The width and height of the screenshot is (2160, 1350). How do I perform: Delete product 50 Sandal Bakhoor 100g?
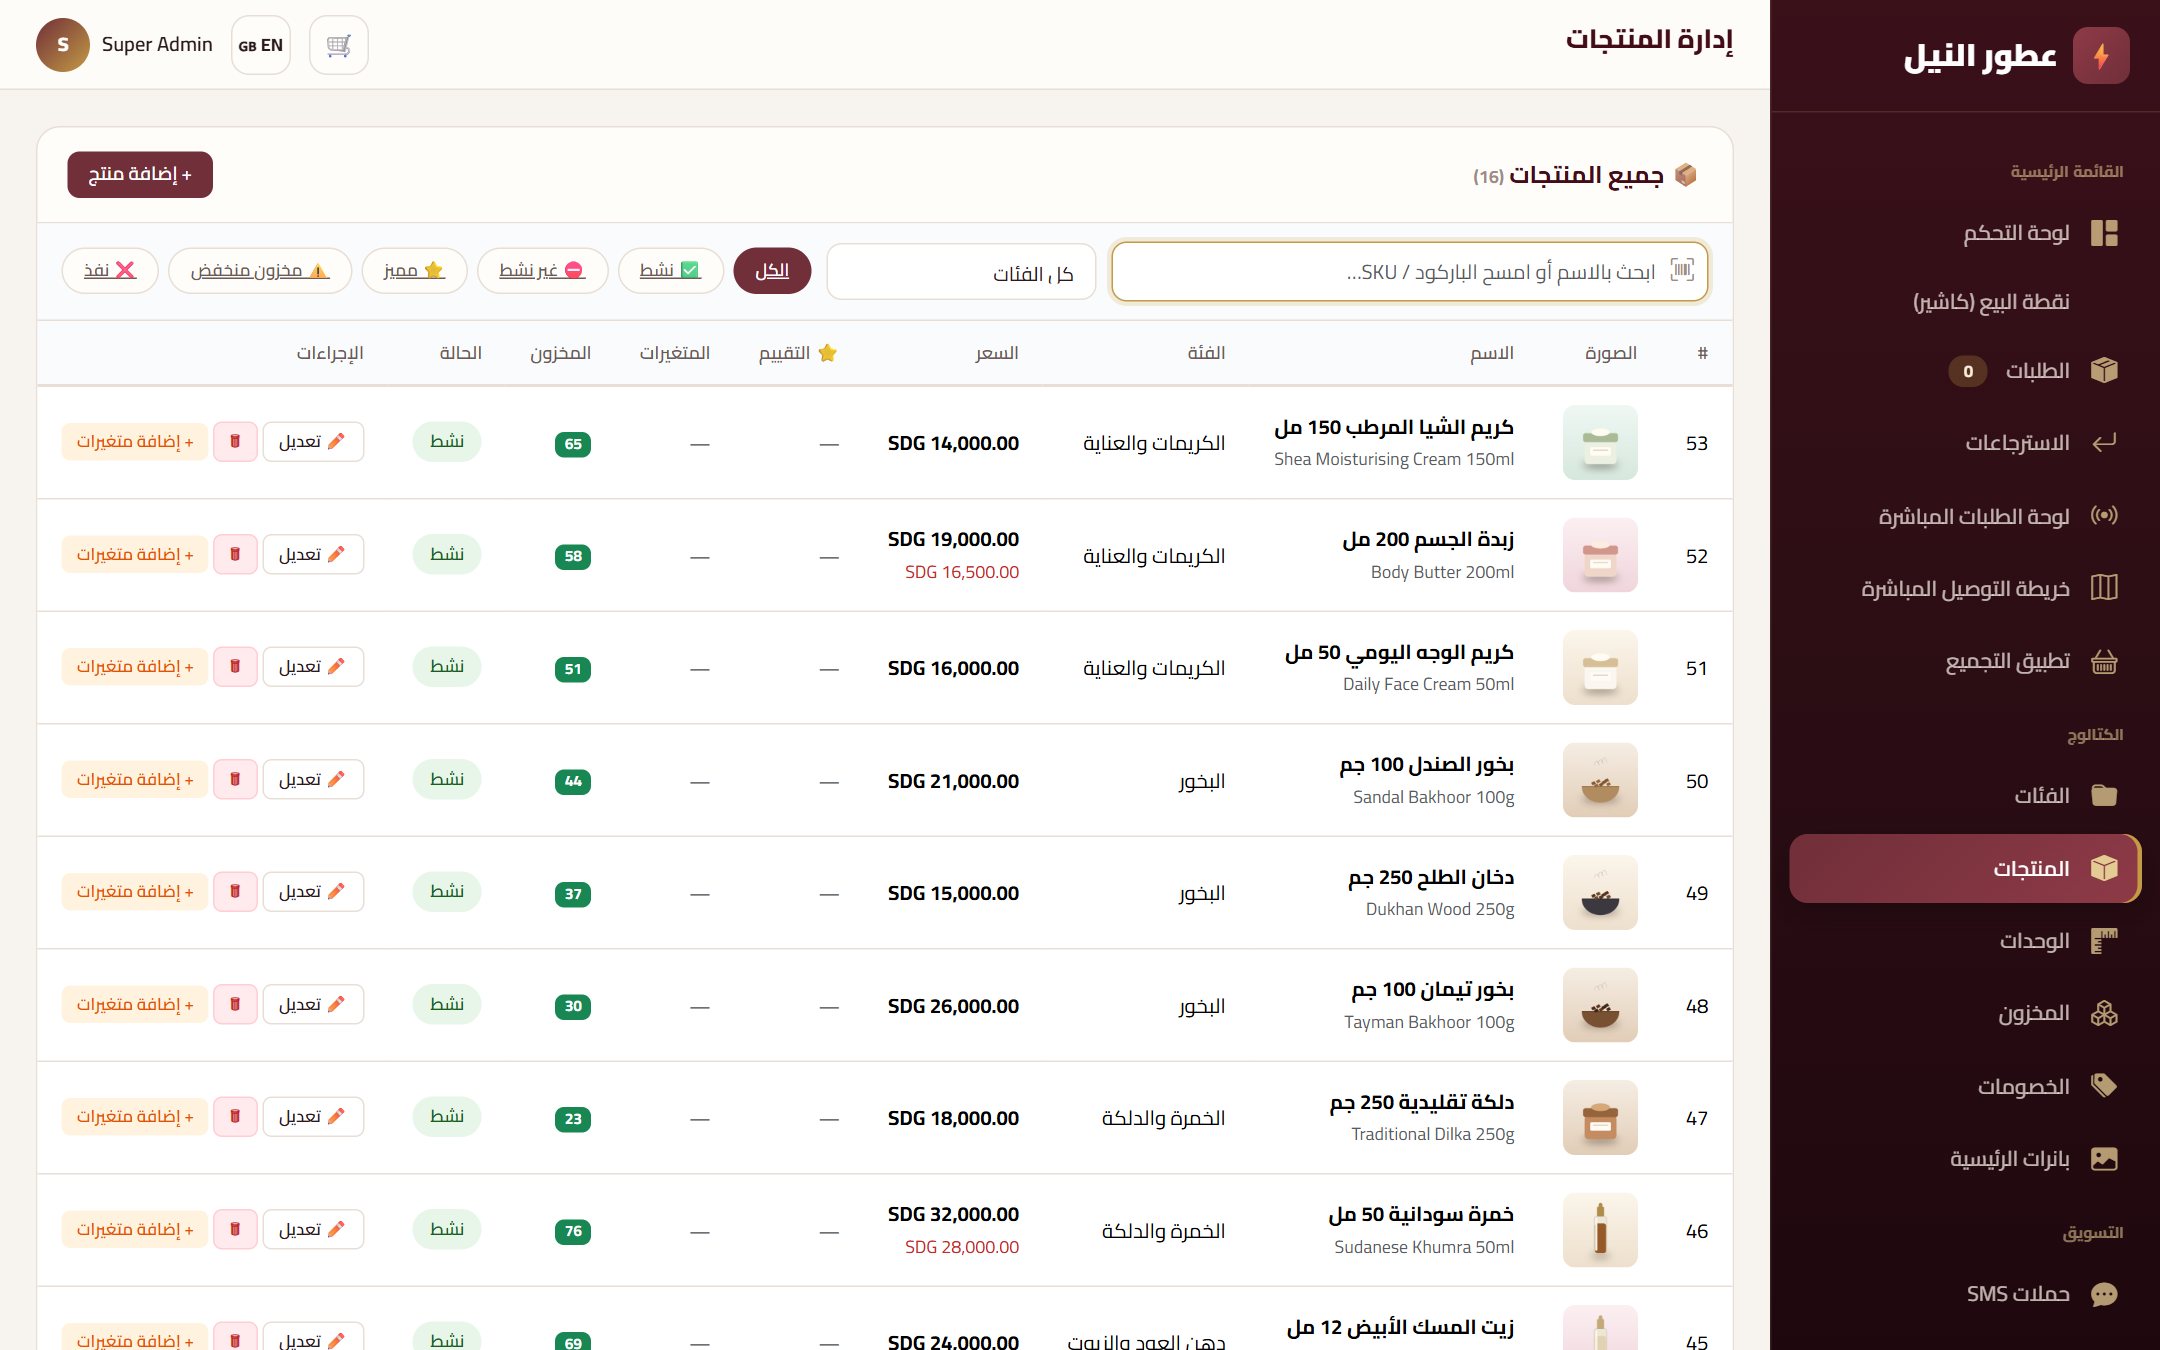(235, 779)
